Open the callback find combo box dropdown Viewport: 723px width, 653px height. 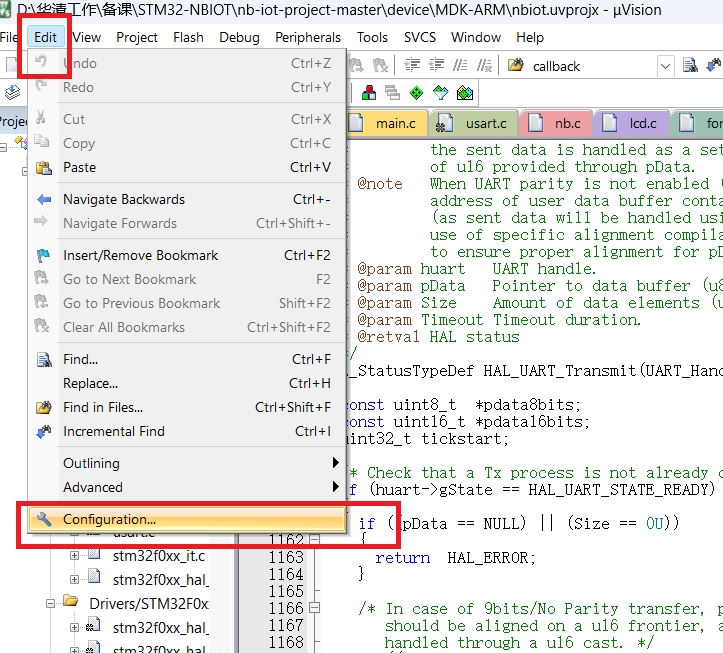click(665, 66)
